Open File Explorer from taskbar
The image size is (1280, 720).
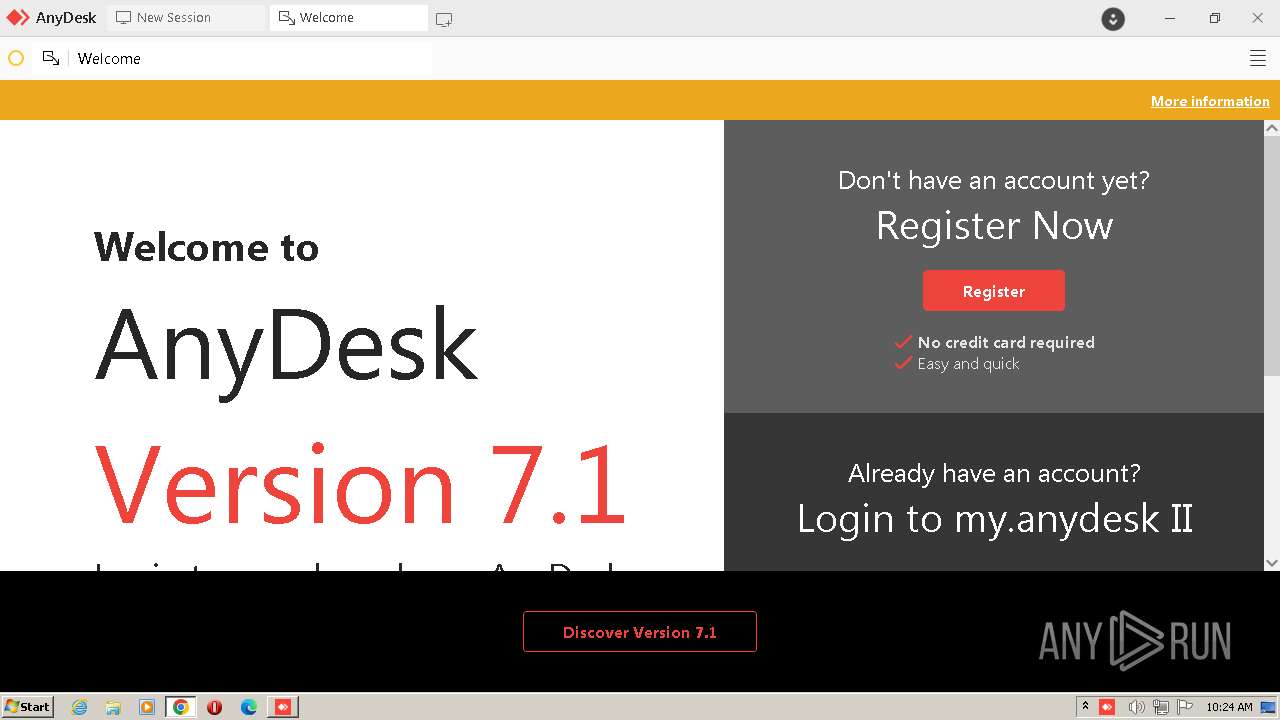pyautogui.click(x=113, y=707)
